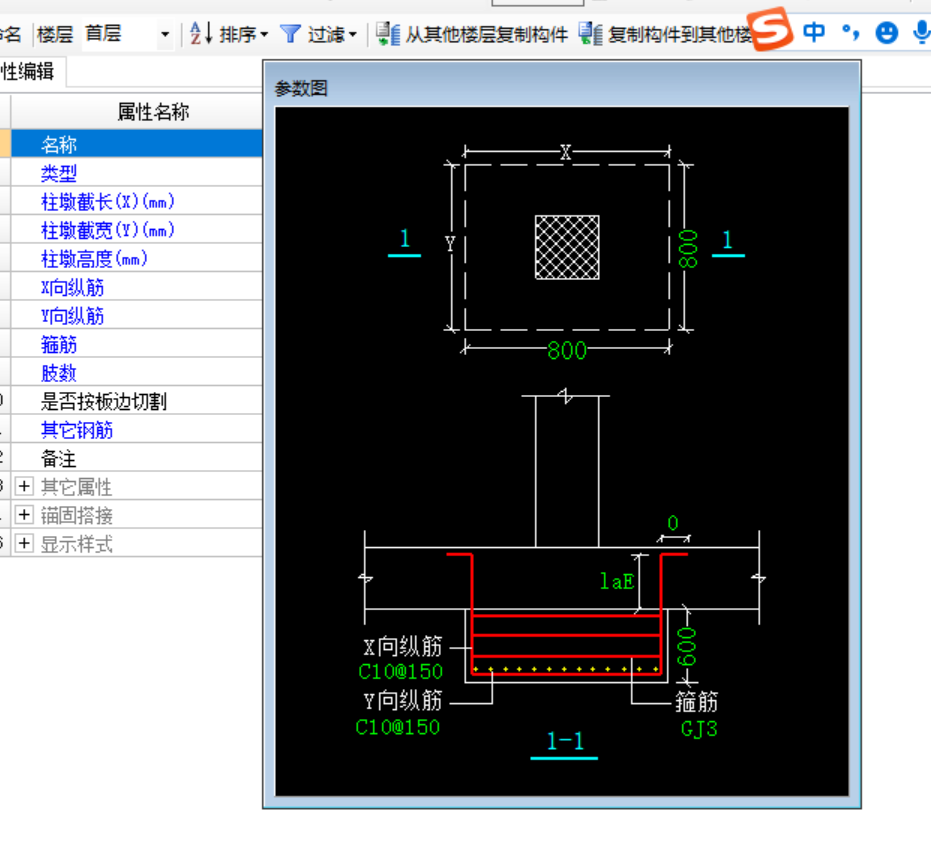Open the 排序 sort dropdown

click(x=243, y=34)
